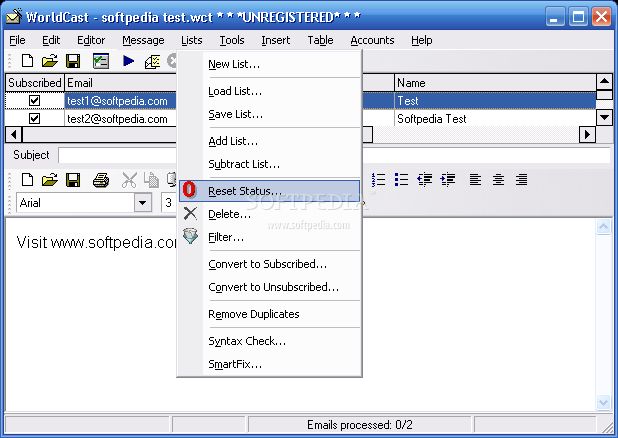
Task: Insert bulleted list icon
Action: point(401,180)
